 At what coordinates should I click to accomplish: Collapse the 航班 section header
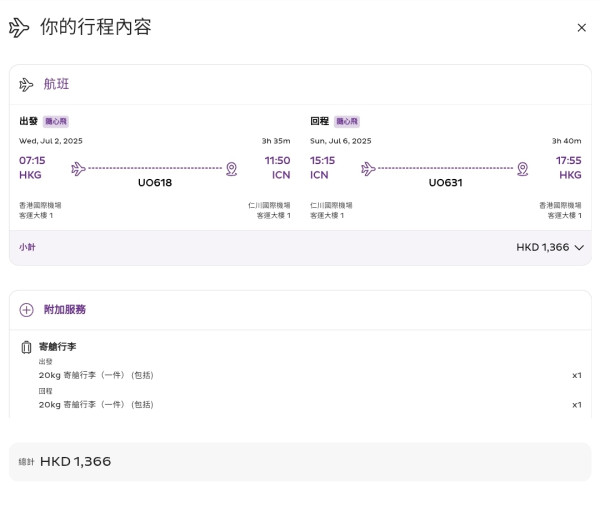coord(300,85)
